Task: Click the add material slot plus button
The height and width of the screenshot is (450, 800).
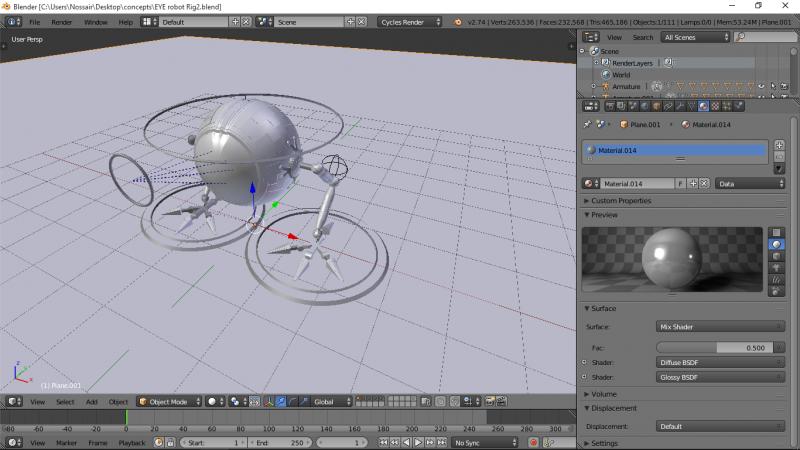Action: 779,145
